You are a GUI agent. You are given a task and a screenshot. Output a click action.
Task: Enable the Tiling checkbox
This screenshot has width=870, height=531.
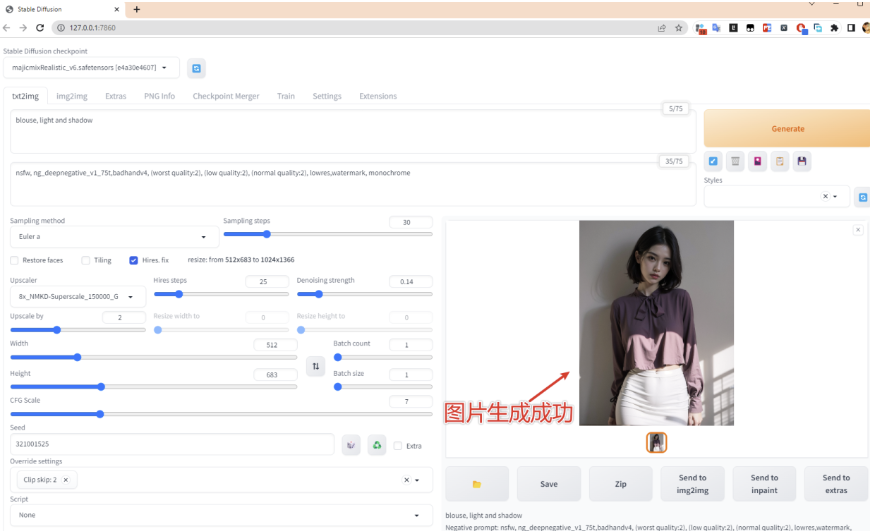point(85,260)
